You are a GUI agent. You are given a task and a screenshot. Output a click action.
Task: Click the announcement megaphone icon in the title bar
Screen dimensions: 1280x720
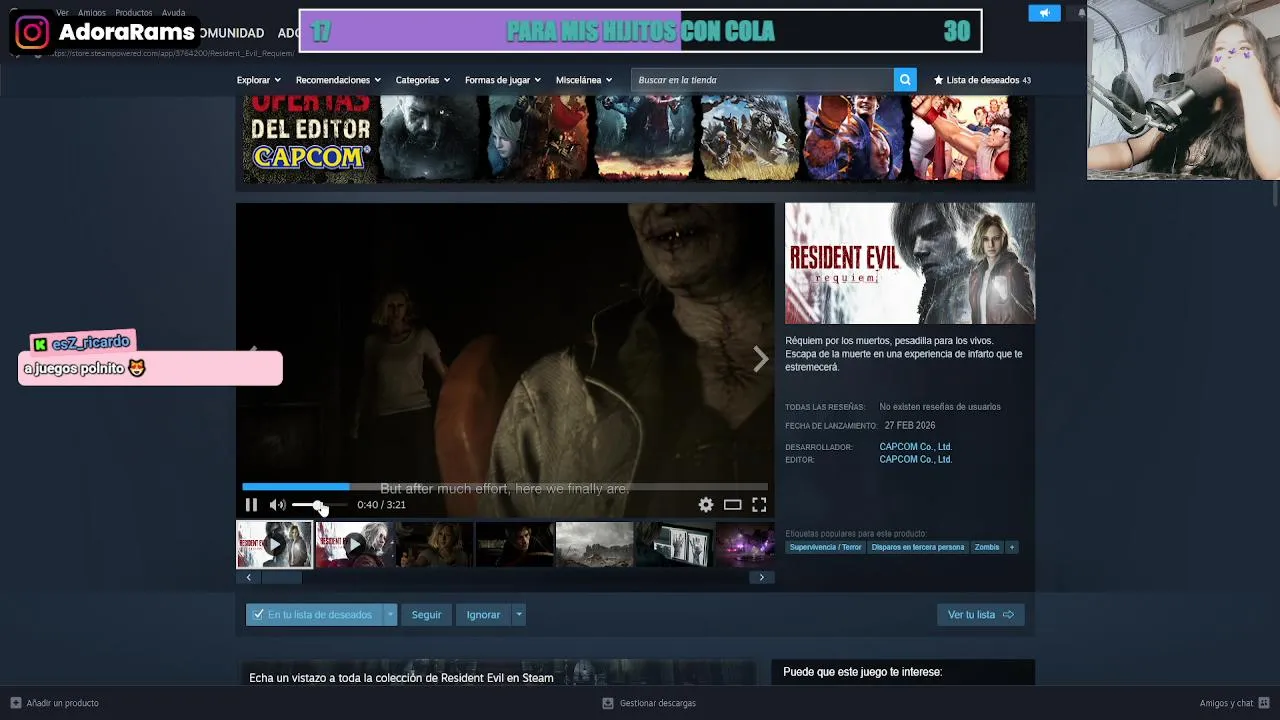point(1044,13)
